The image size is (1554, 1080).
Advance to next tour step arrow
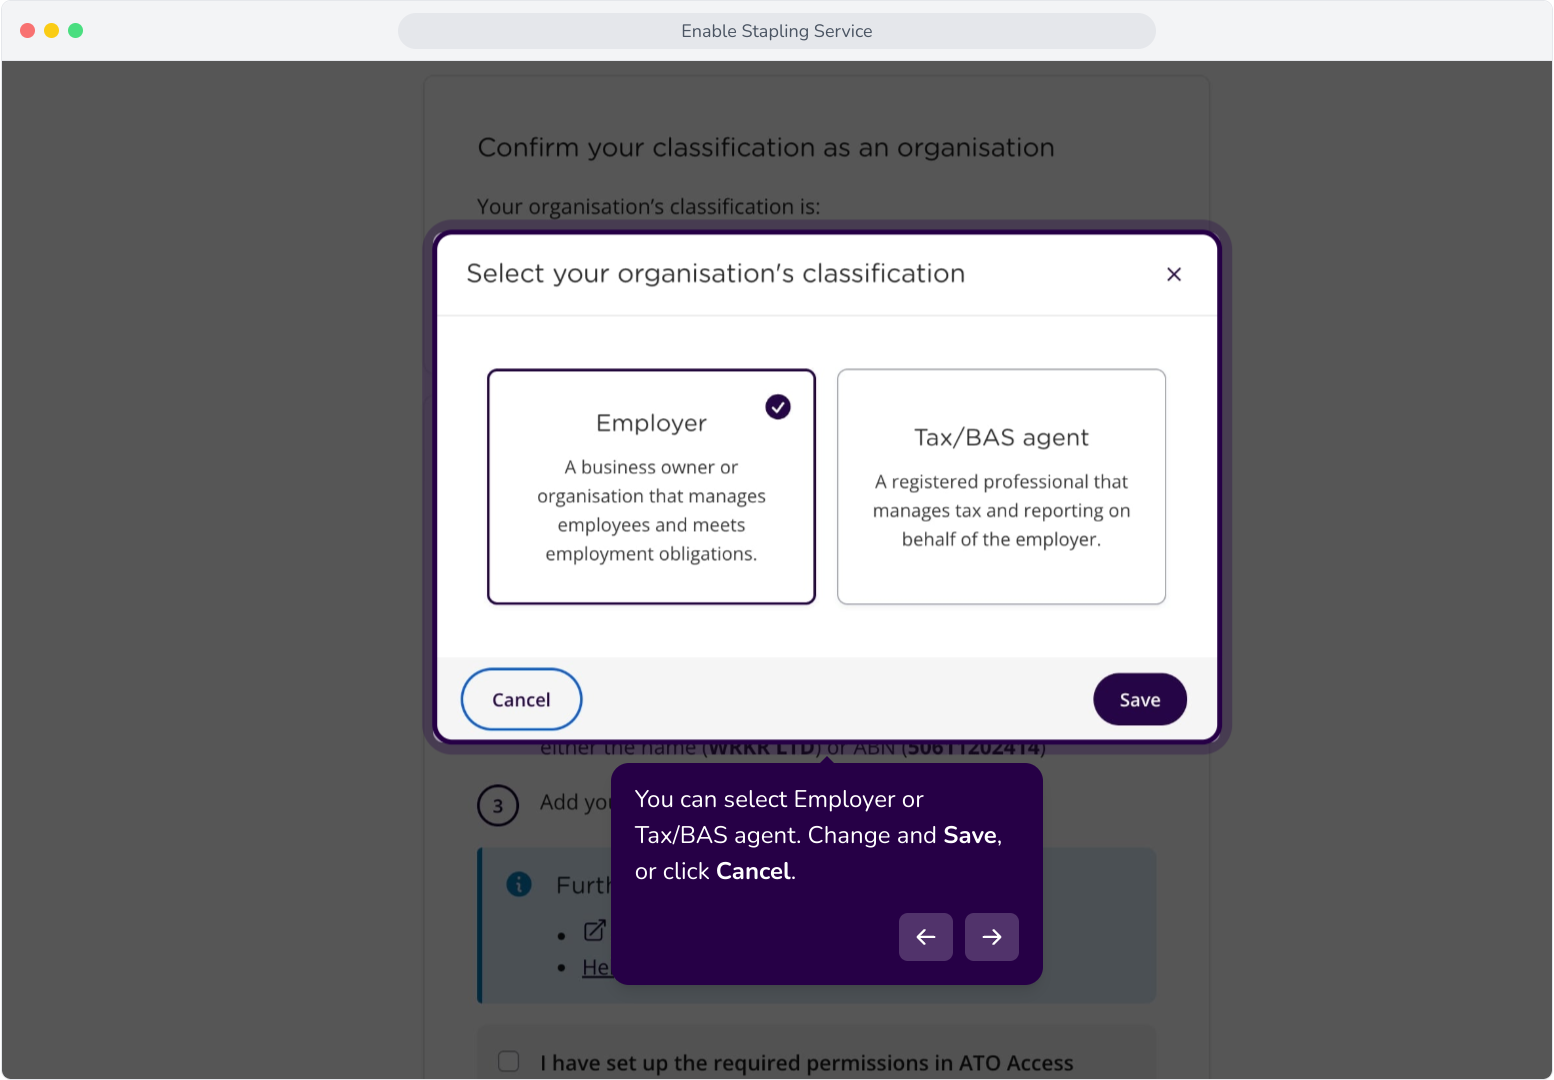tap(992, 937)
